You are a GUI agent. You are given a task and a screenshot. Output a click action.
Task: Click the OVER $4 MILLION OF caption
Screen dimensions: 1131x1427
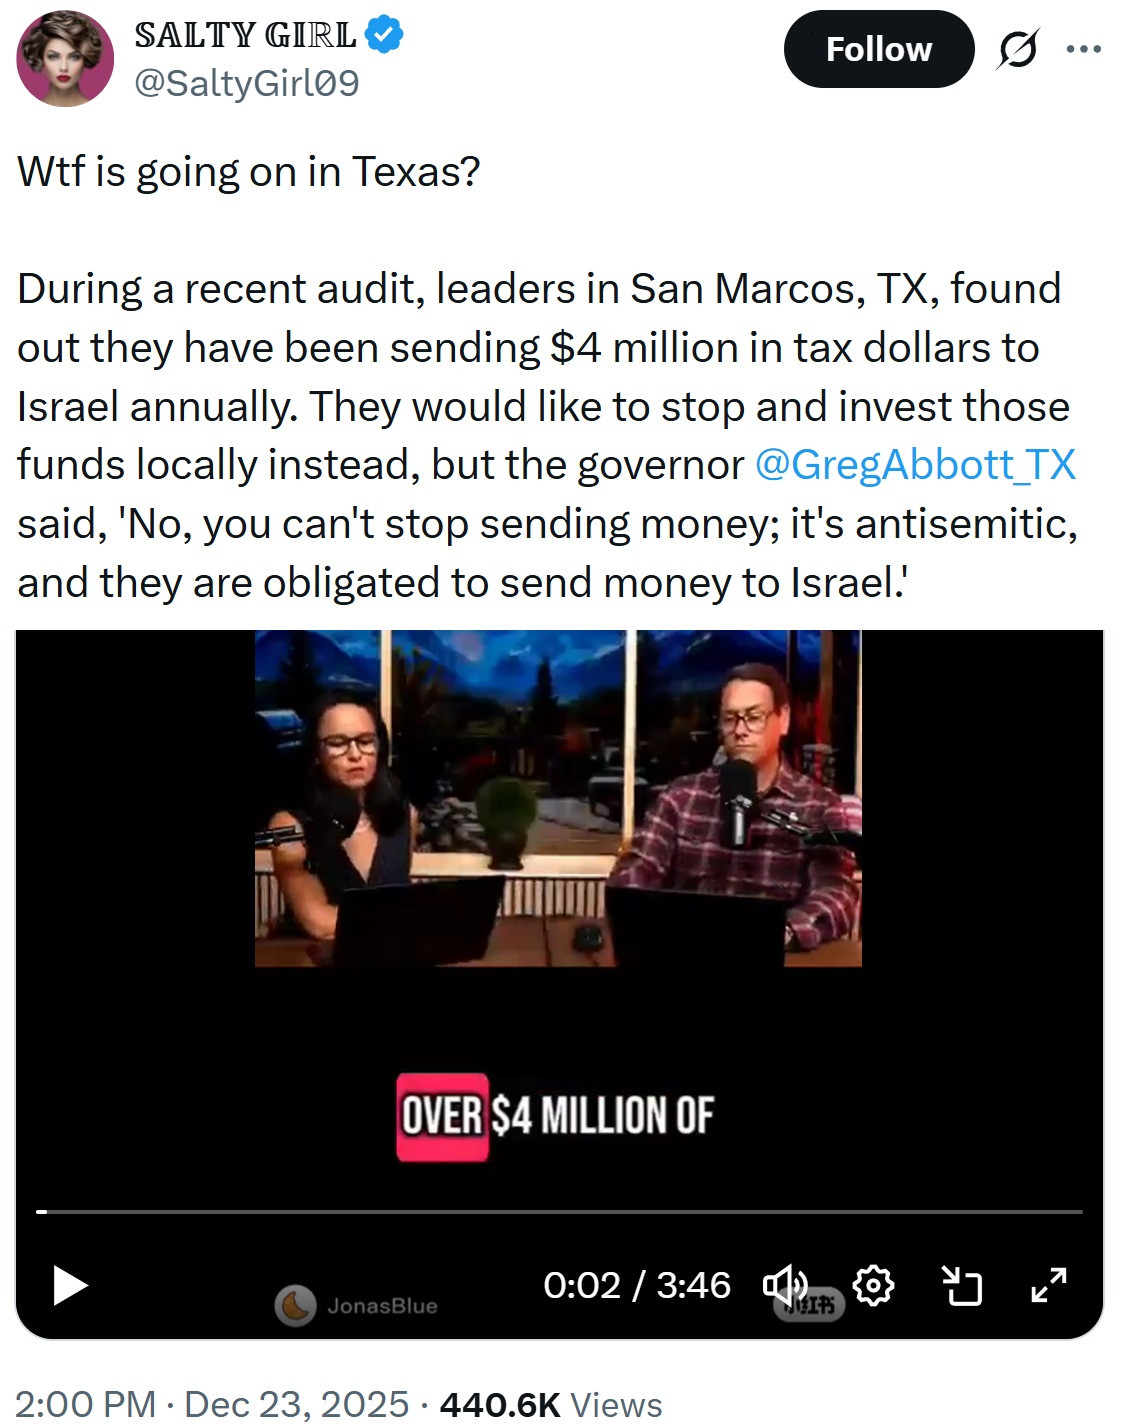(556, 1116)
